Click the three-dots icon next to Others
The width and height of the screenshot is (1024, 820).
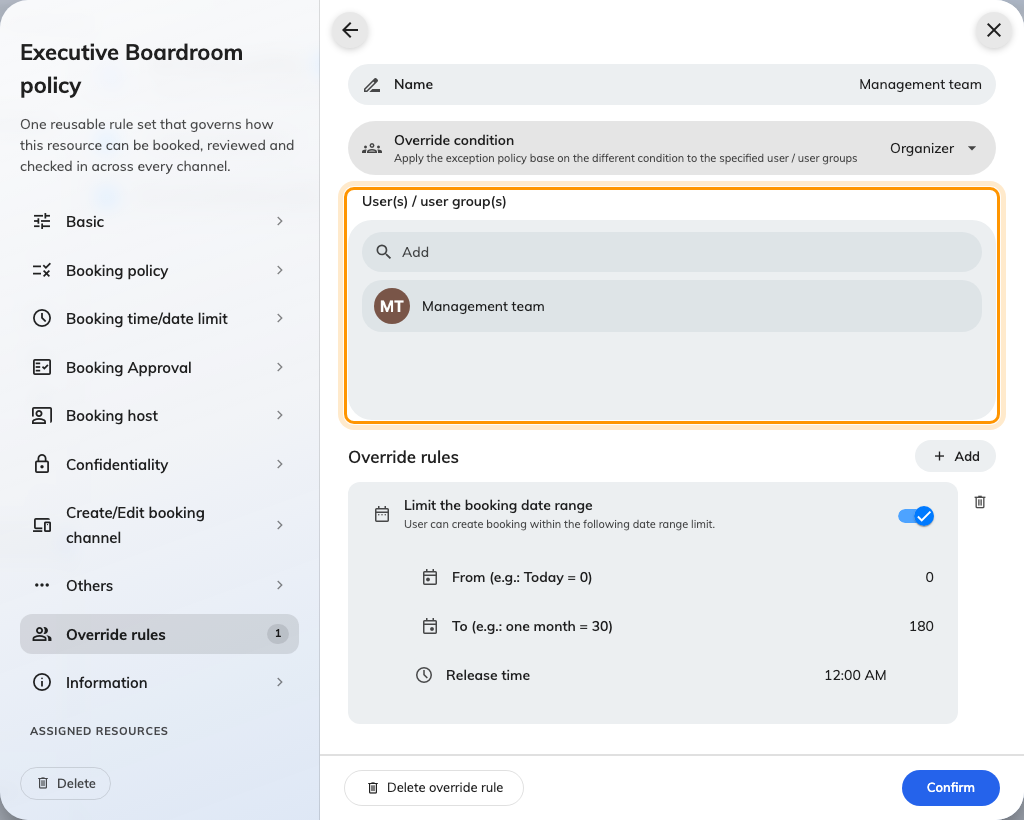pyautogui.click(x=42, y=585)
